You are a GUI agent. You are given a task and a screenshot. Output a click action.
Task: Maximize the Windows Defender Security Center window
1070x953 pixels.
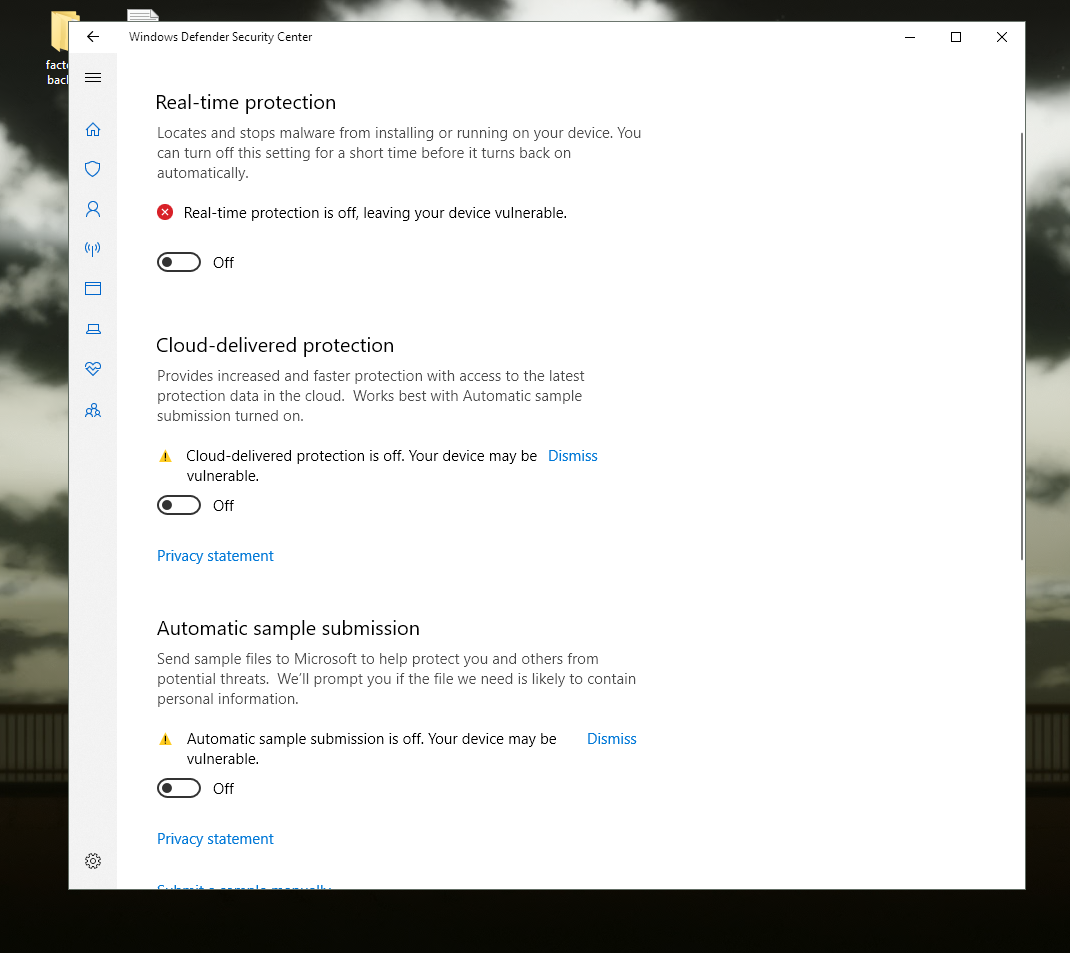pos(956,37)
